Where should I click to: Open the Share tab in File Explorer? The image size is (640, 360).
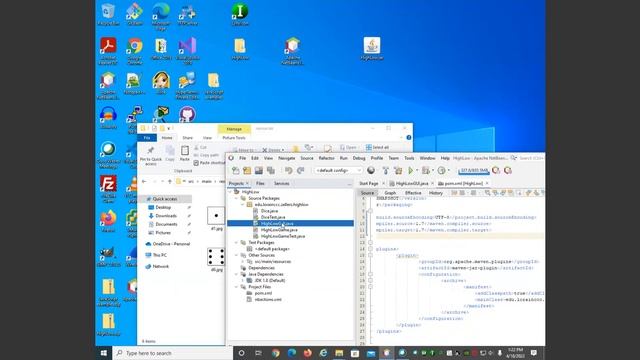187,138
